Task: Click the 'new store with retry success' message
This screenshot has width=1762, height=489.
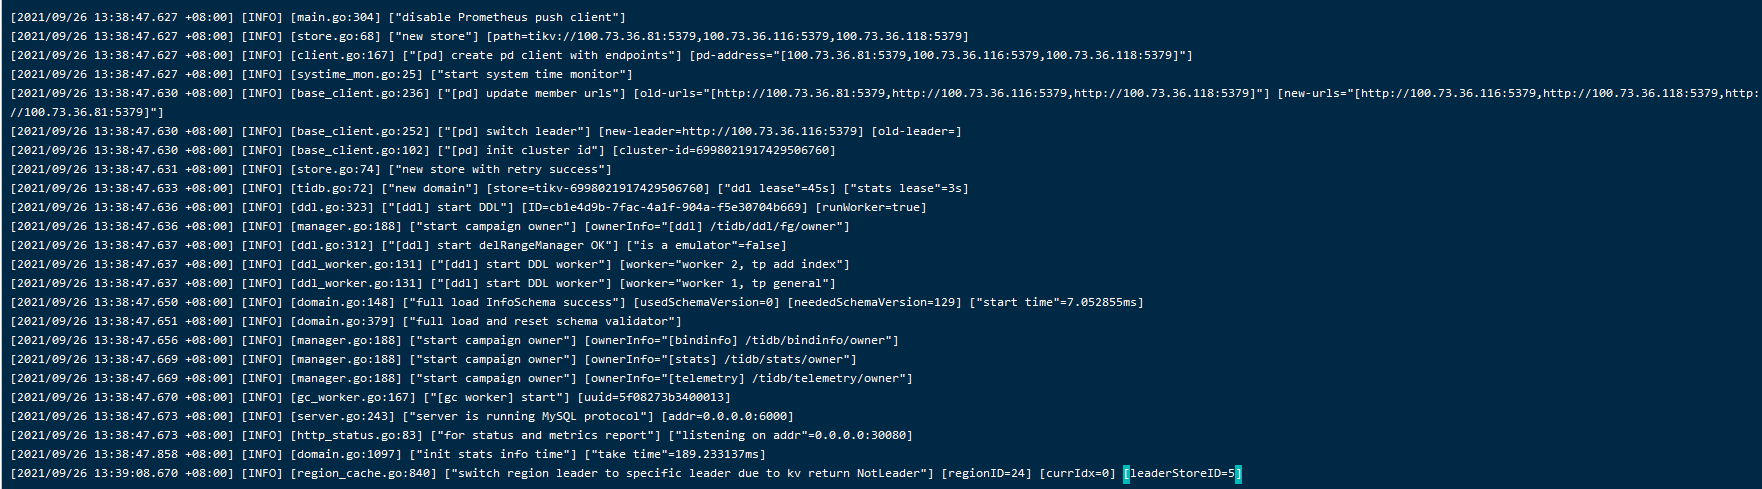Action: coord(500,169)
